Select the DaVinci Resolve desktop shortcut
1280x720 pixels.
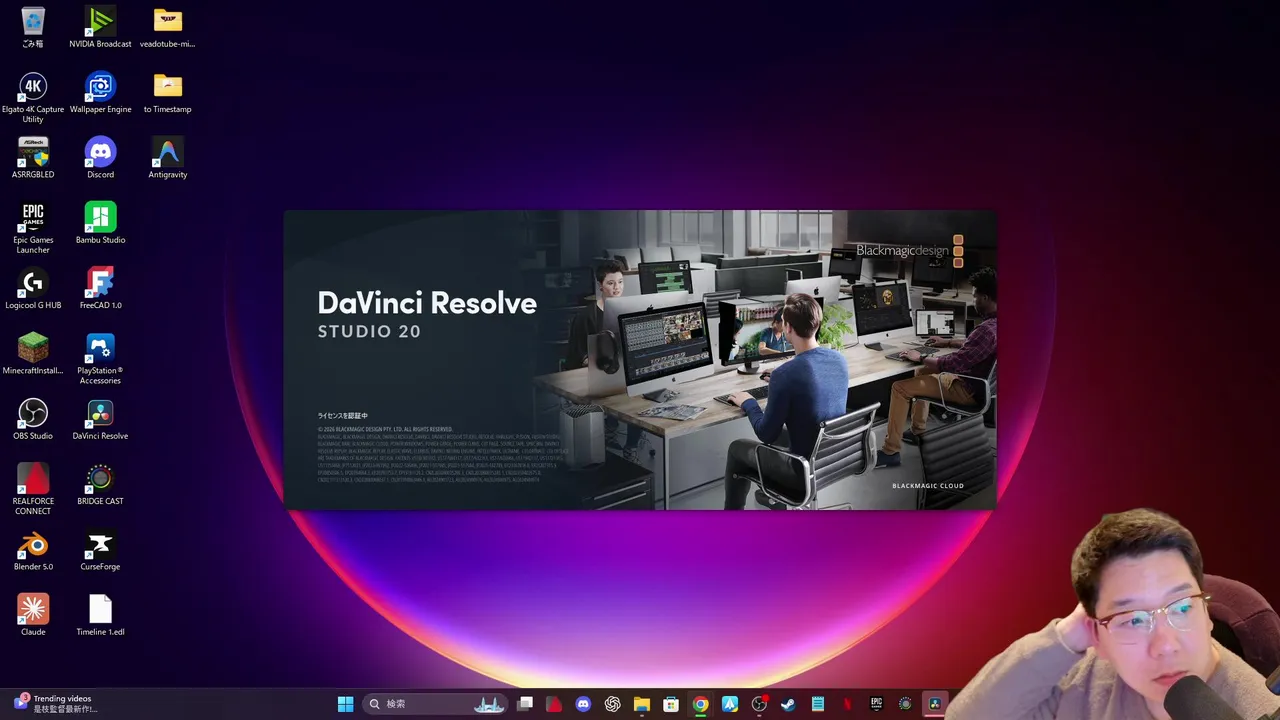coord(100,418)
